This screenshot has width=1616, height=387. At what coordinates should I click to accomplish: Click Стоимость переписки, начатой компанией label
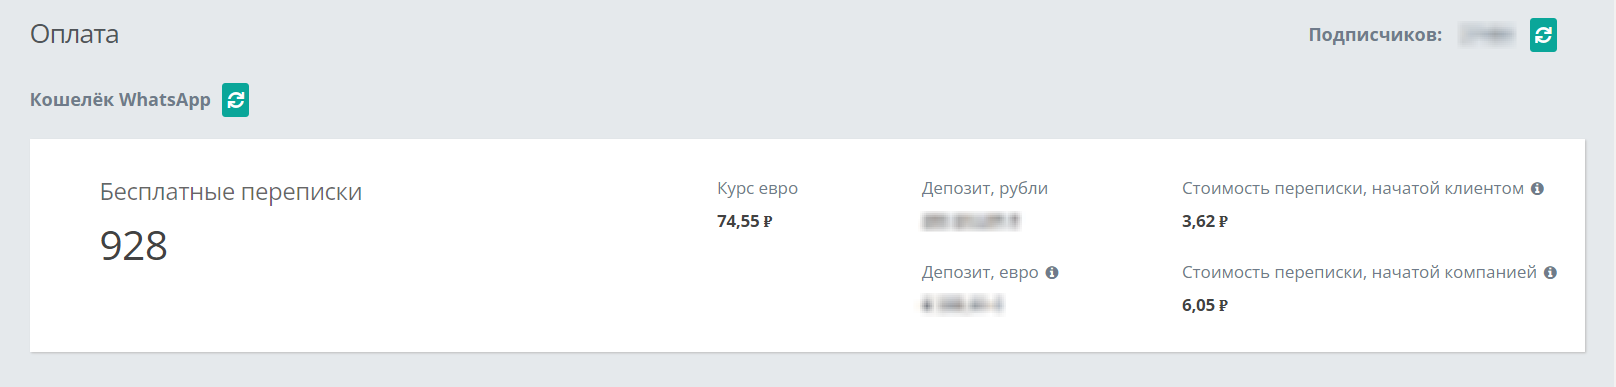[x=1359, y=272]
